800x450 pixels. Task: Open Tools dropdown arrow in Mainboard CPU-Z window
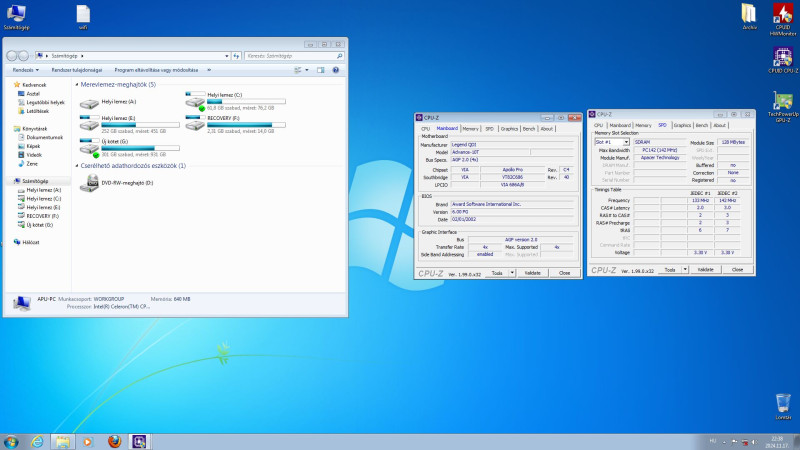(512, 273)
